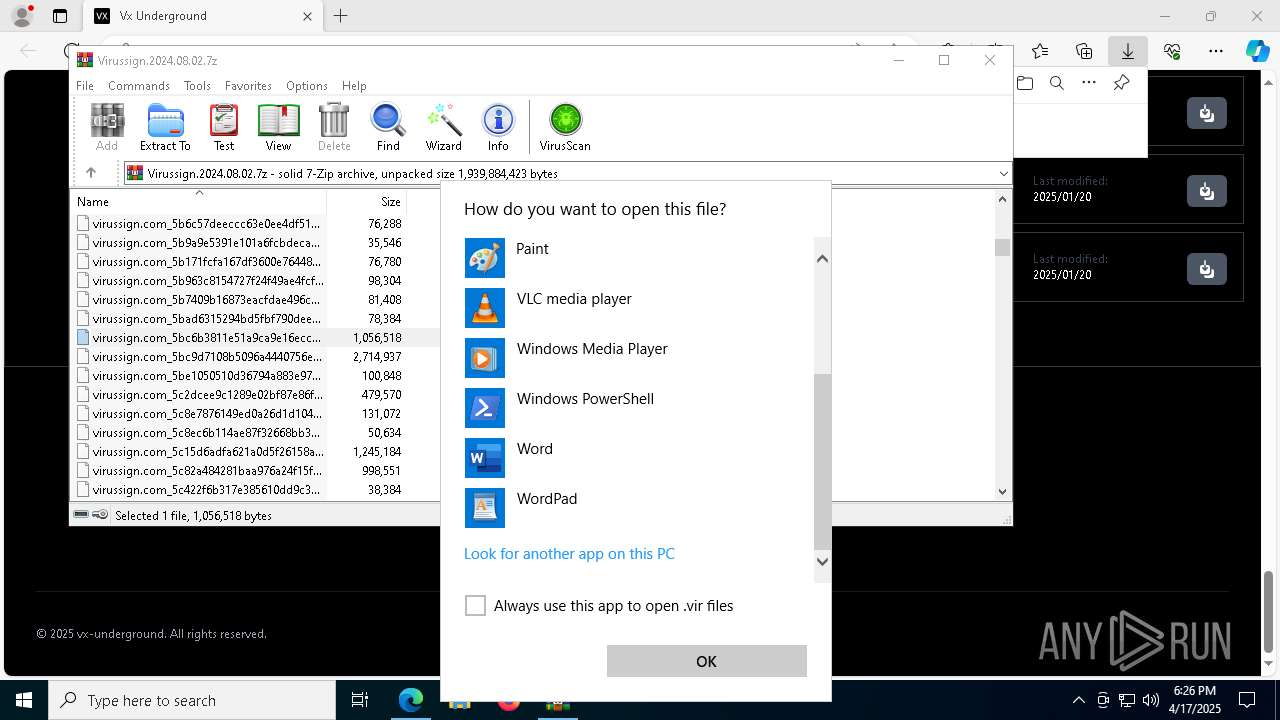Screen dimensions: 1280x720
Task: Choose Word app option in dialog
Action: pos(640,458)
